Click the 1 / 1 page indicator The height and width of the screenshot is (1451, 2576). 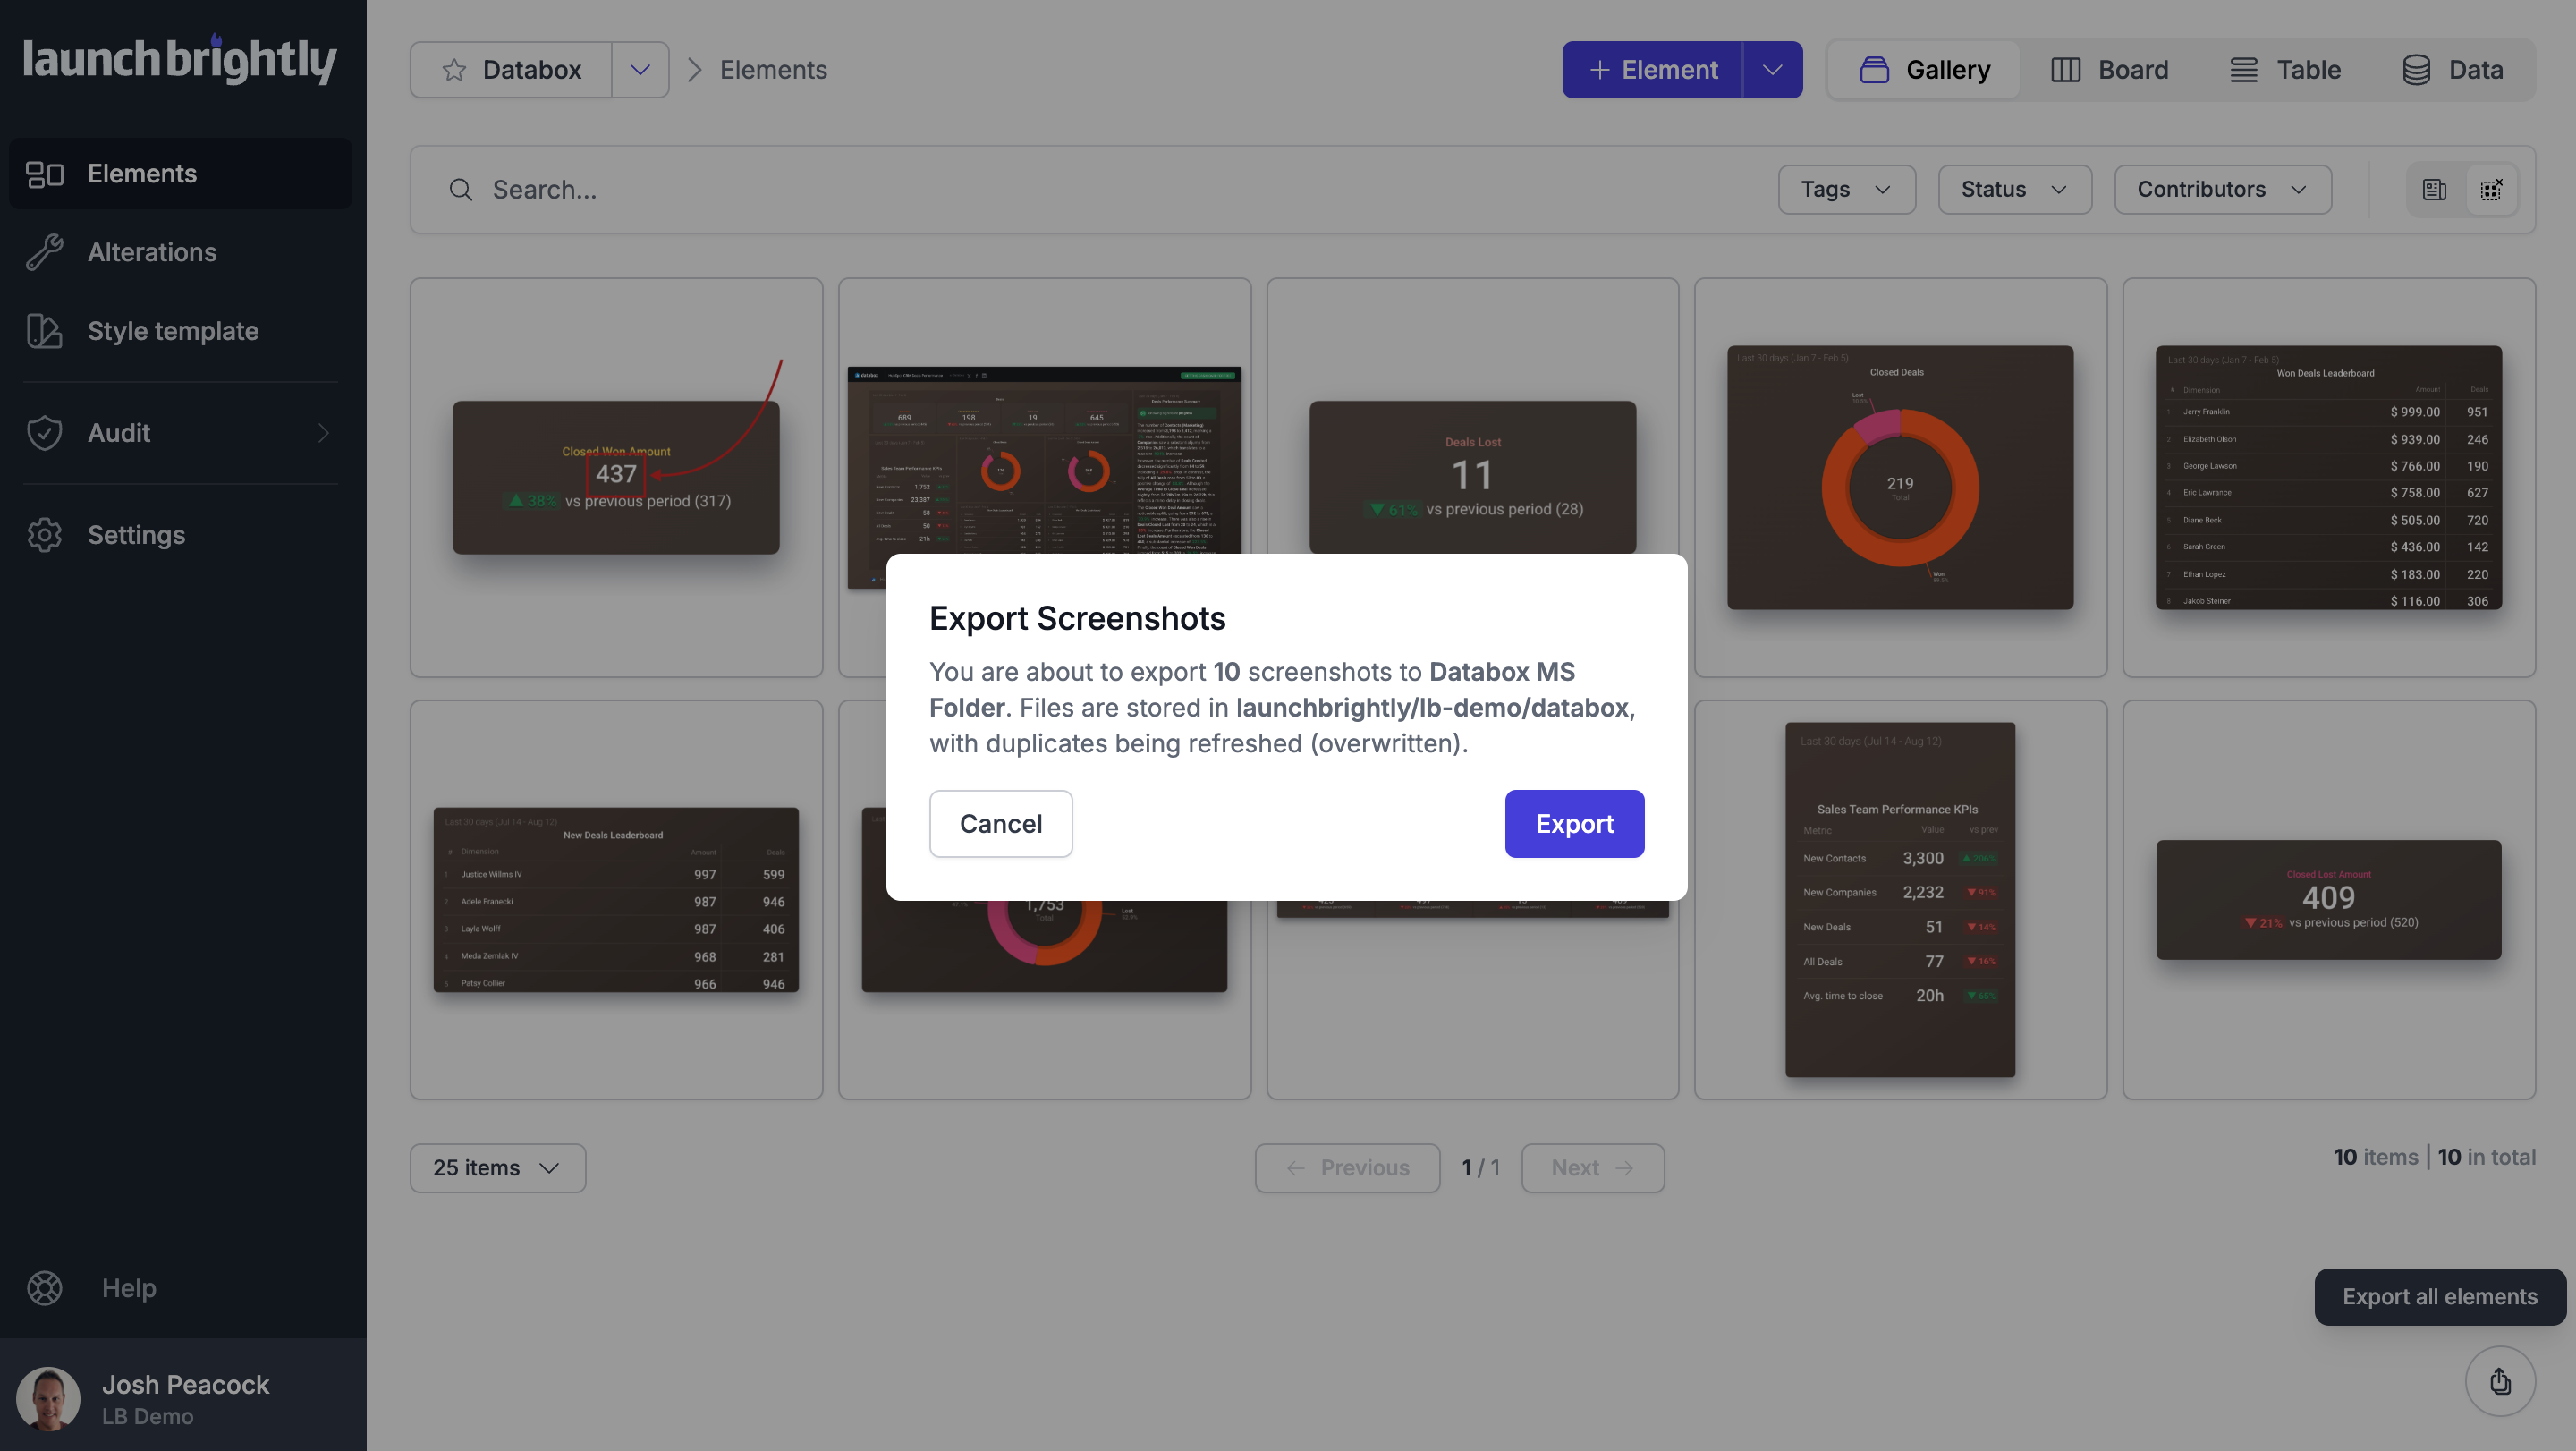(1480, 1168)
